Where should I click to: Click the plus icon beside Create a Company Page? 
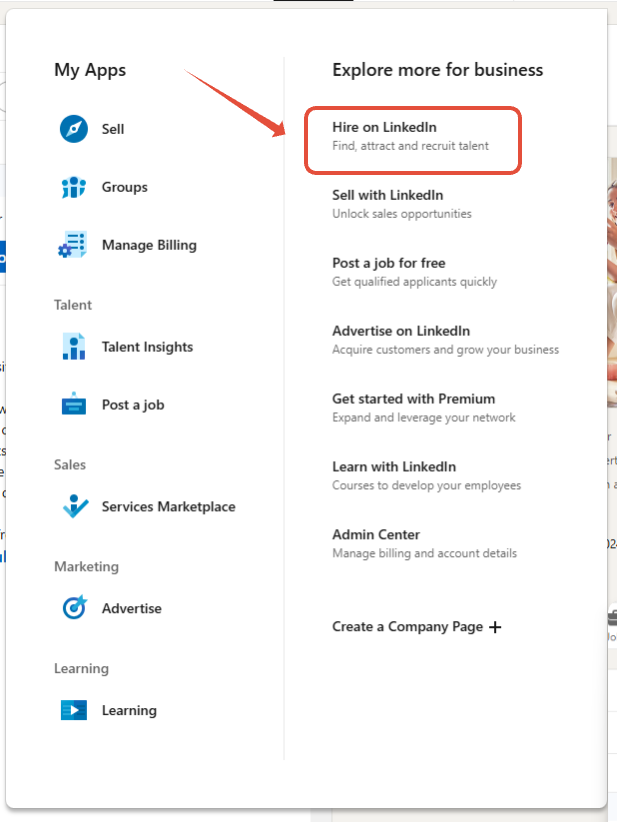[495, 627]
